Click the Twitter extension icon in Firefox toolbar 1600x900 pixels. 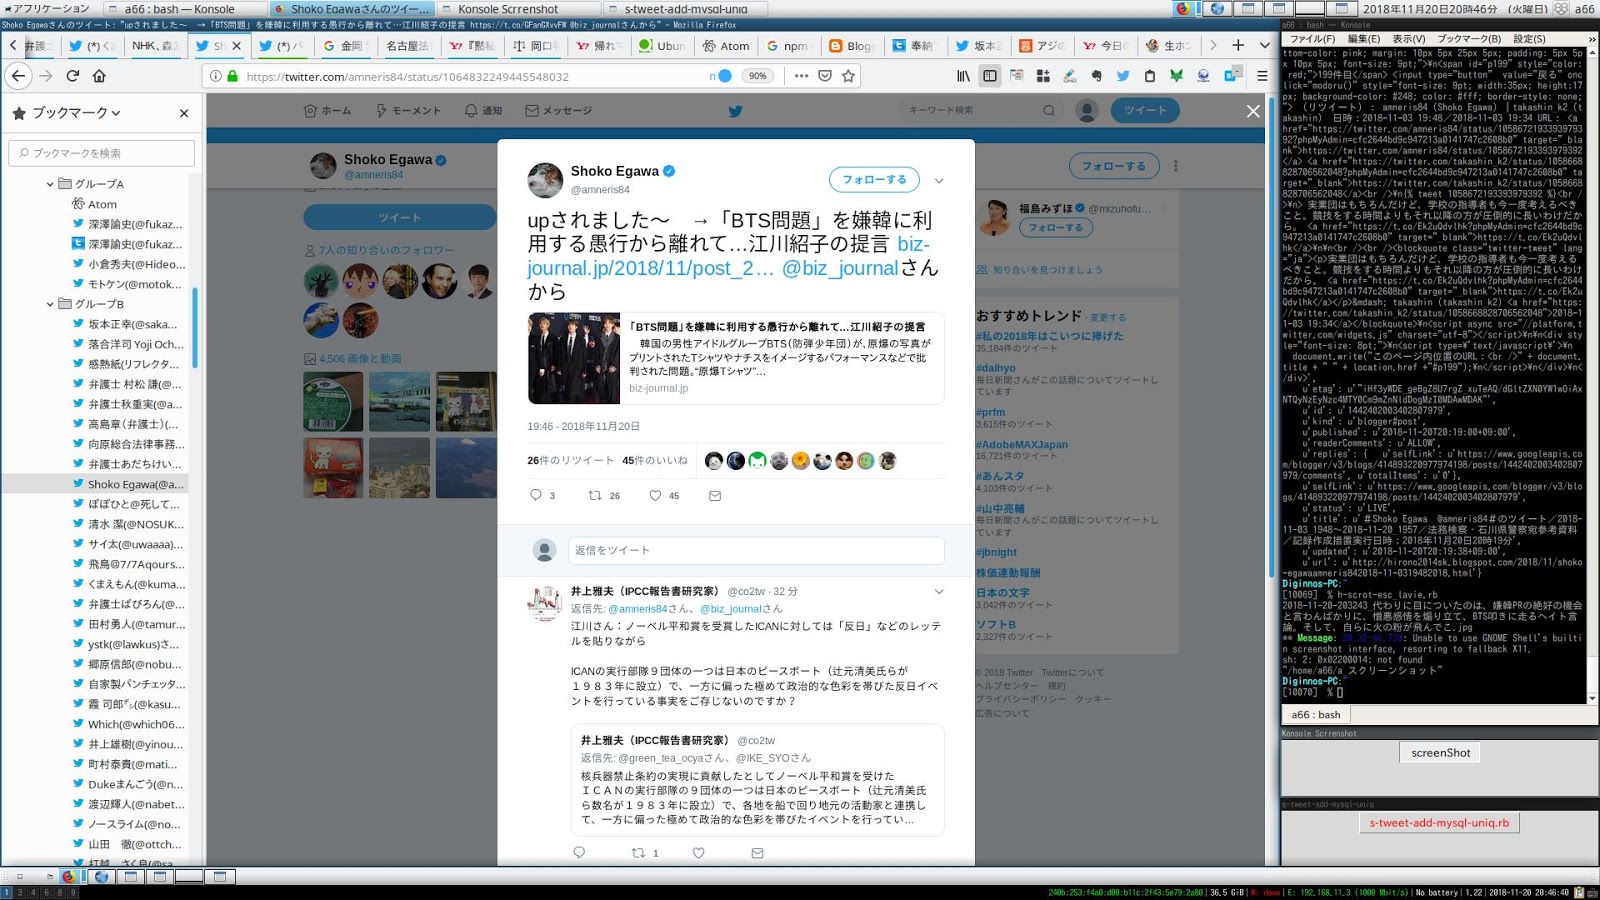1123,76
